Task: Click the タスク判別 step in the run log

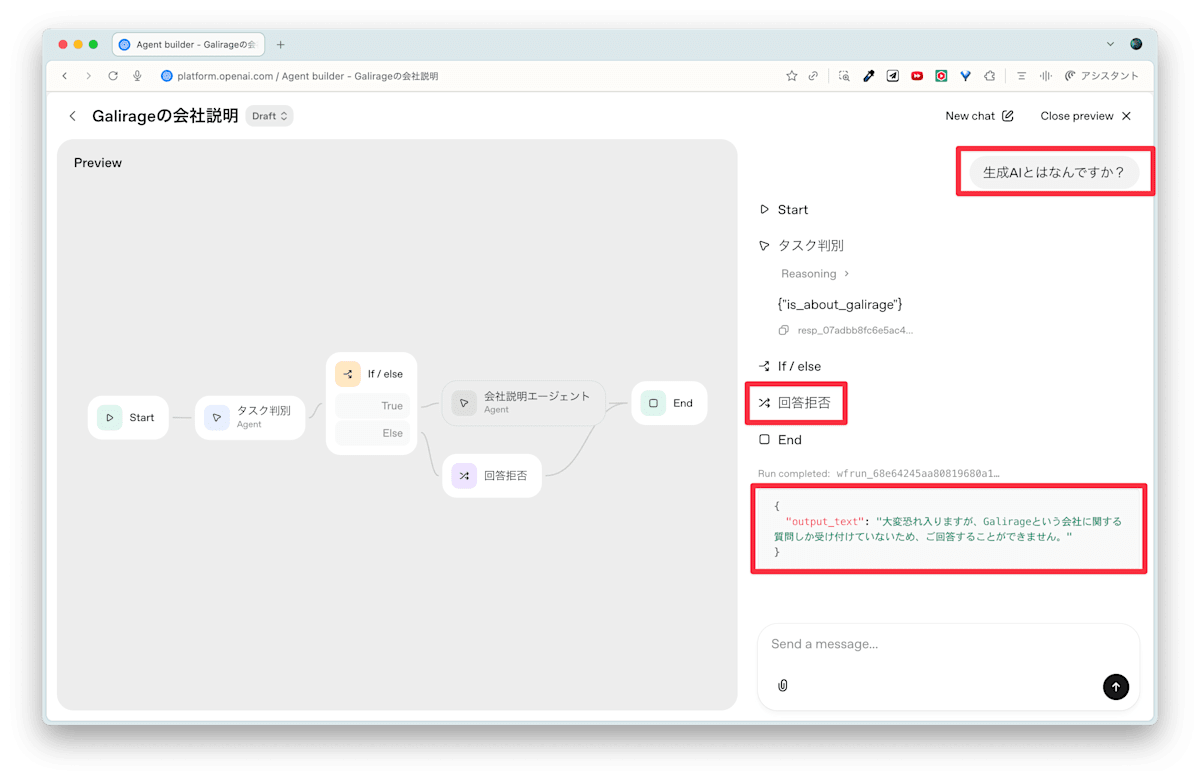Action: click(x=801, y=246)
